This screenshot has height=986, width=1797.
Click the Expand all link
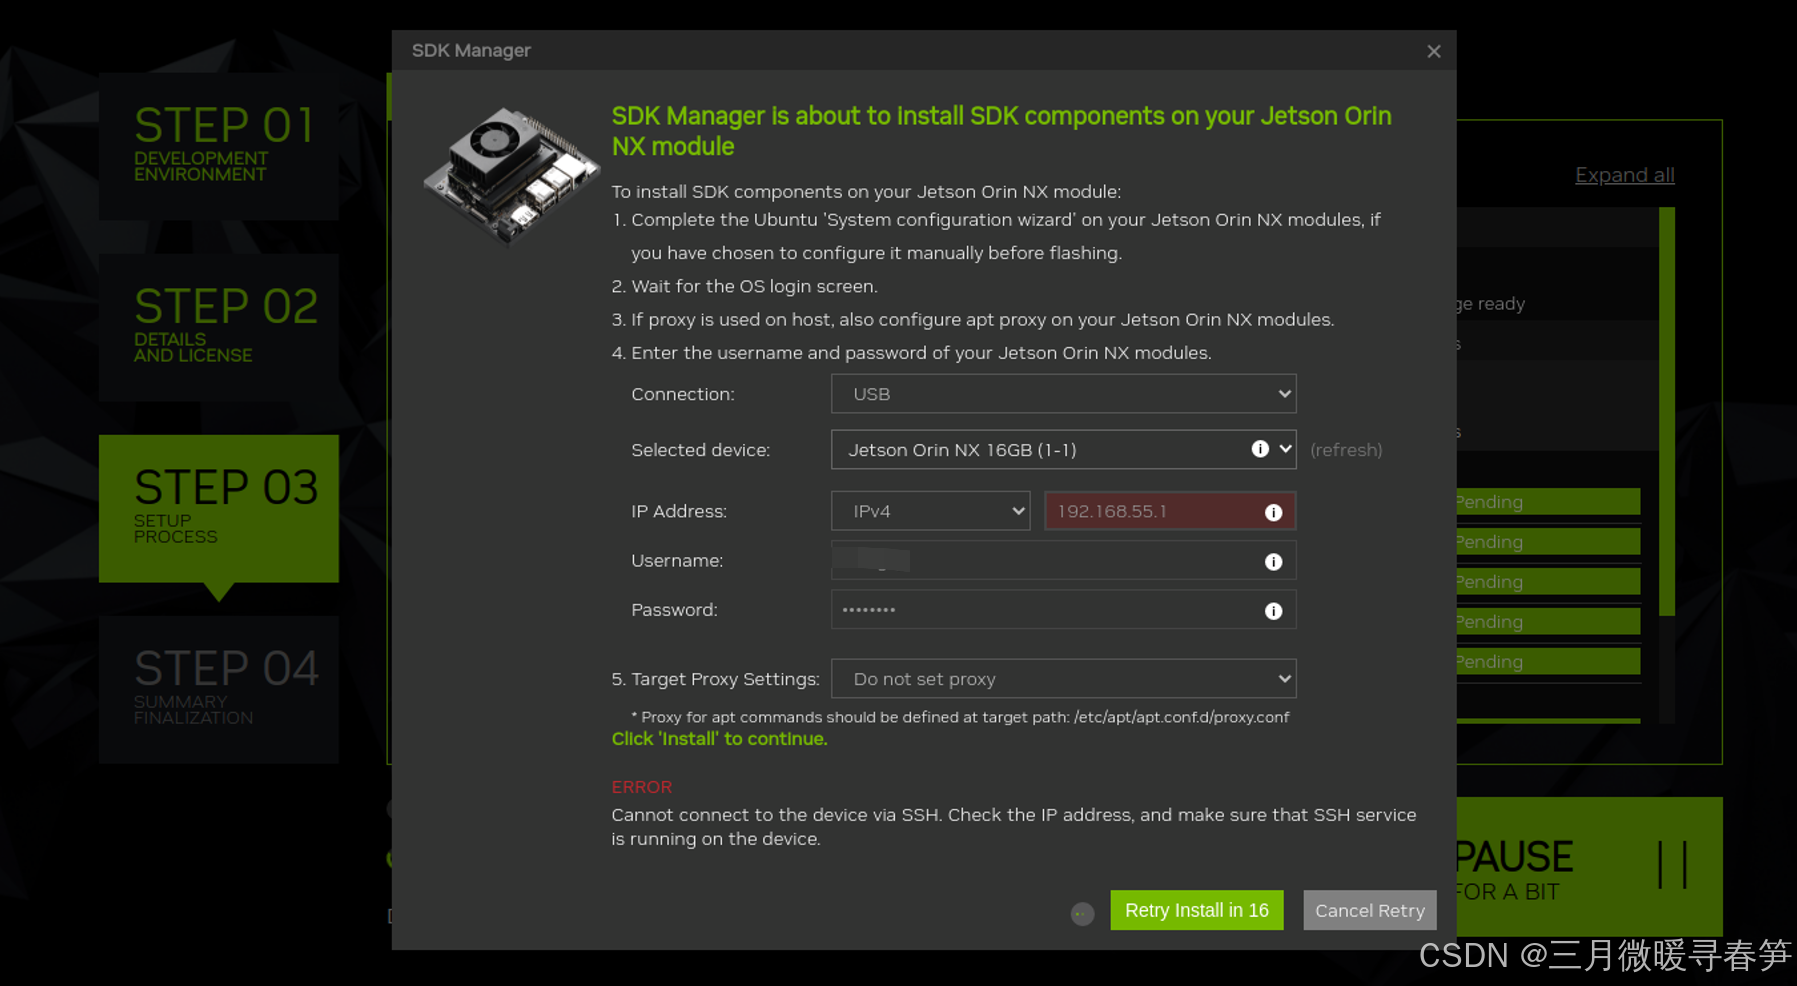tap(1624, 175)
